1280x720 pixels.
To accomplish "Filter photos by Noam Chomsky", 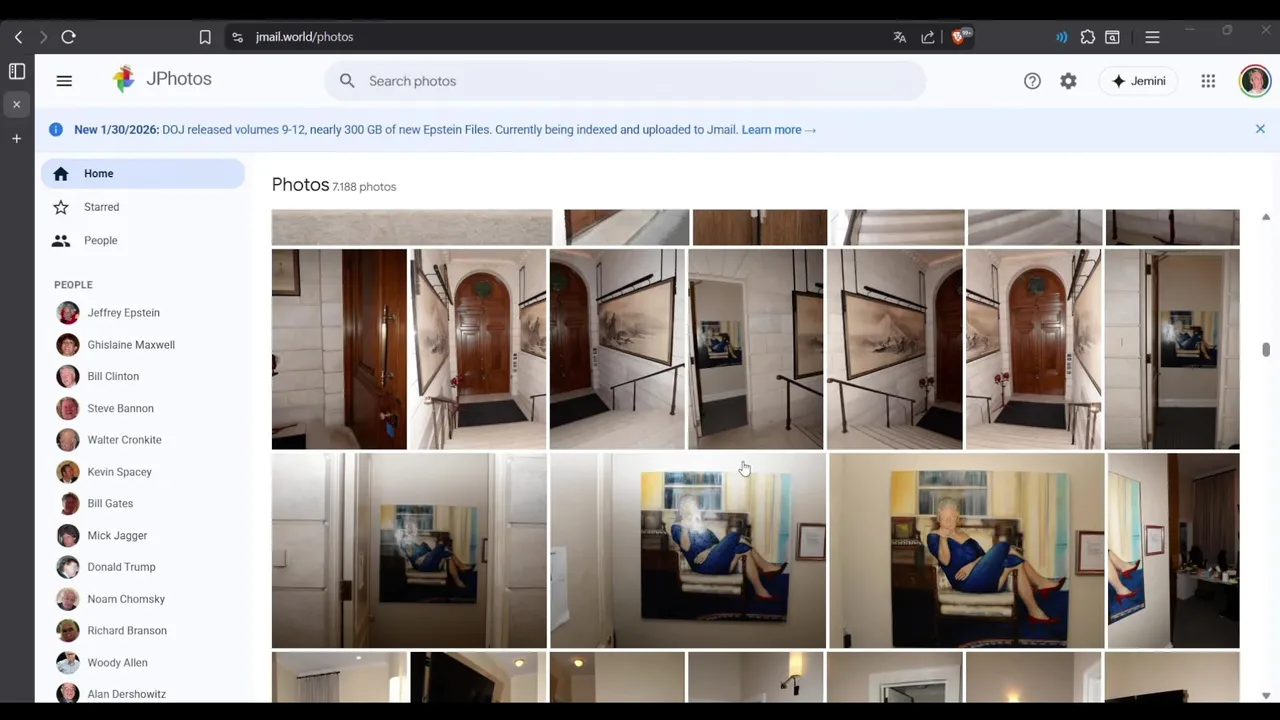I will (x=143, y=599).
